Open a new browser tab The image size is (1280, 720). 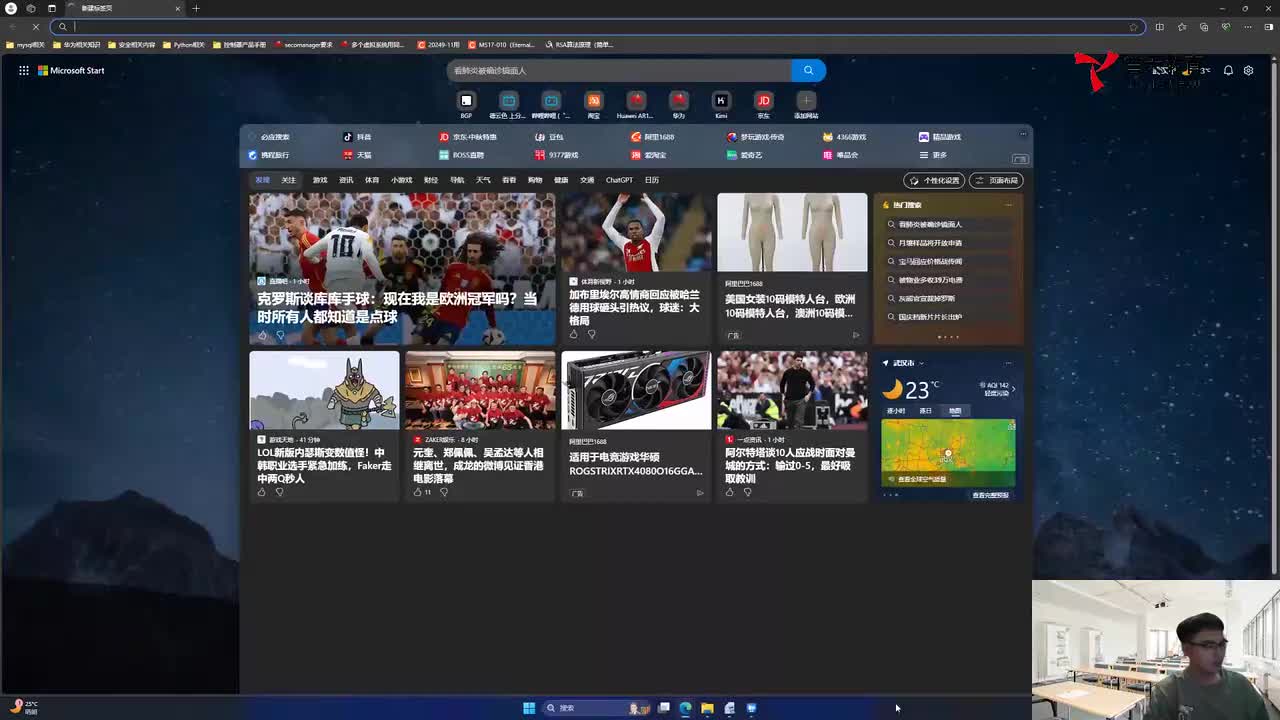[196, 8]
